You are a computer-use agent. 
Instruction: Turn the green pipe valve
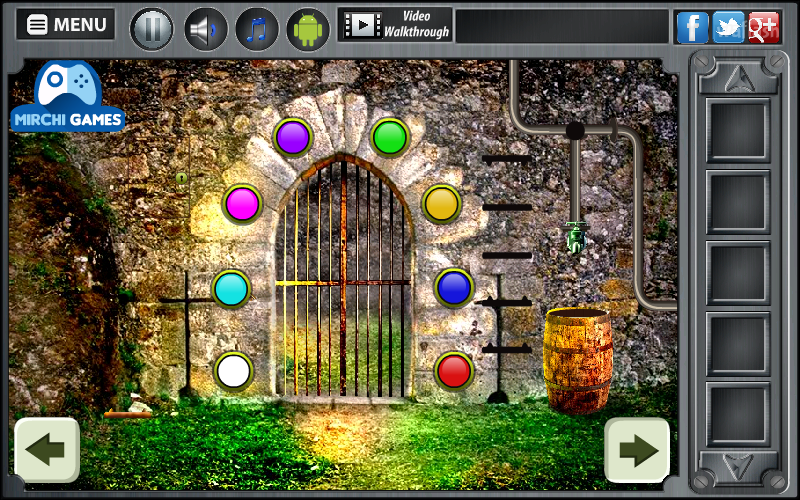[577, 237]
